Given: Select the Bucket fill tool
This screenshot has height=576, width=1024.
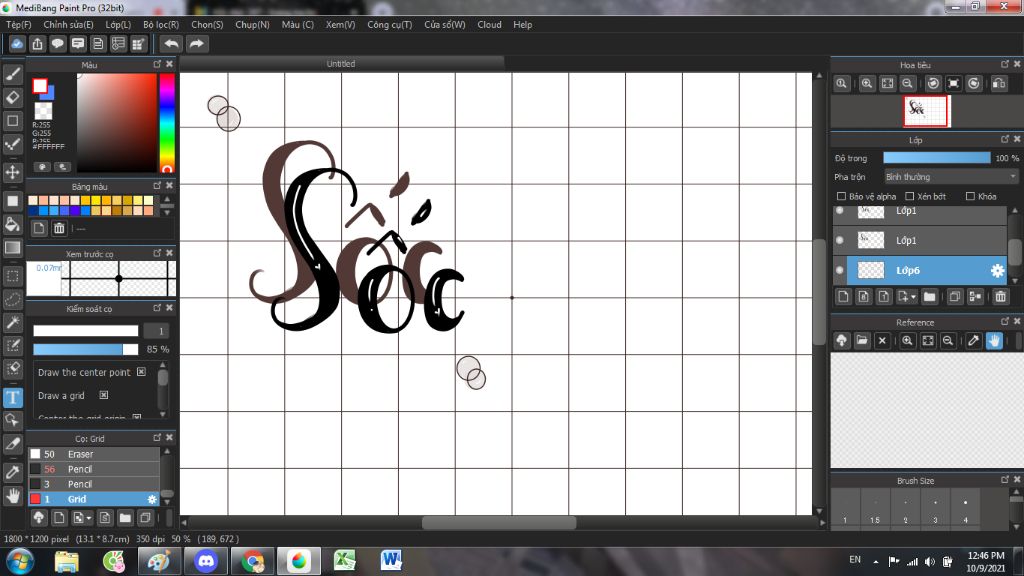Looking at the screenshot, I should 12,224.
